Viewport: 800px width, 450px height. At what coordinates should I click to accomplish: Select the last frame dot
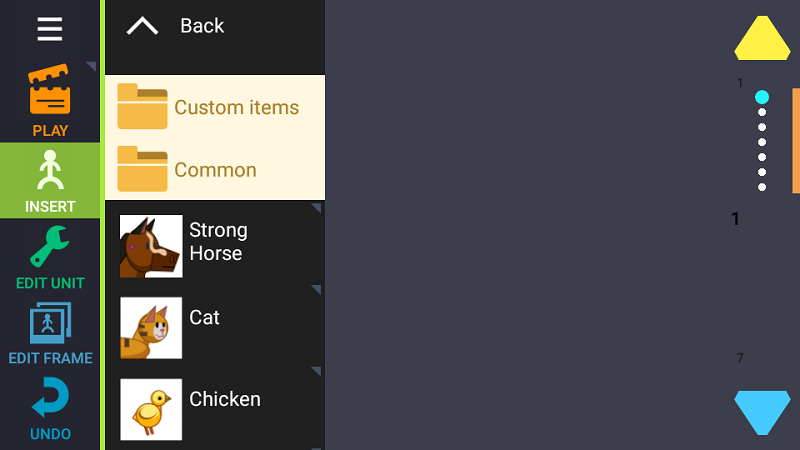click(x=762, y=187)
